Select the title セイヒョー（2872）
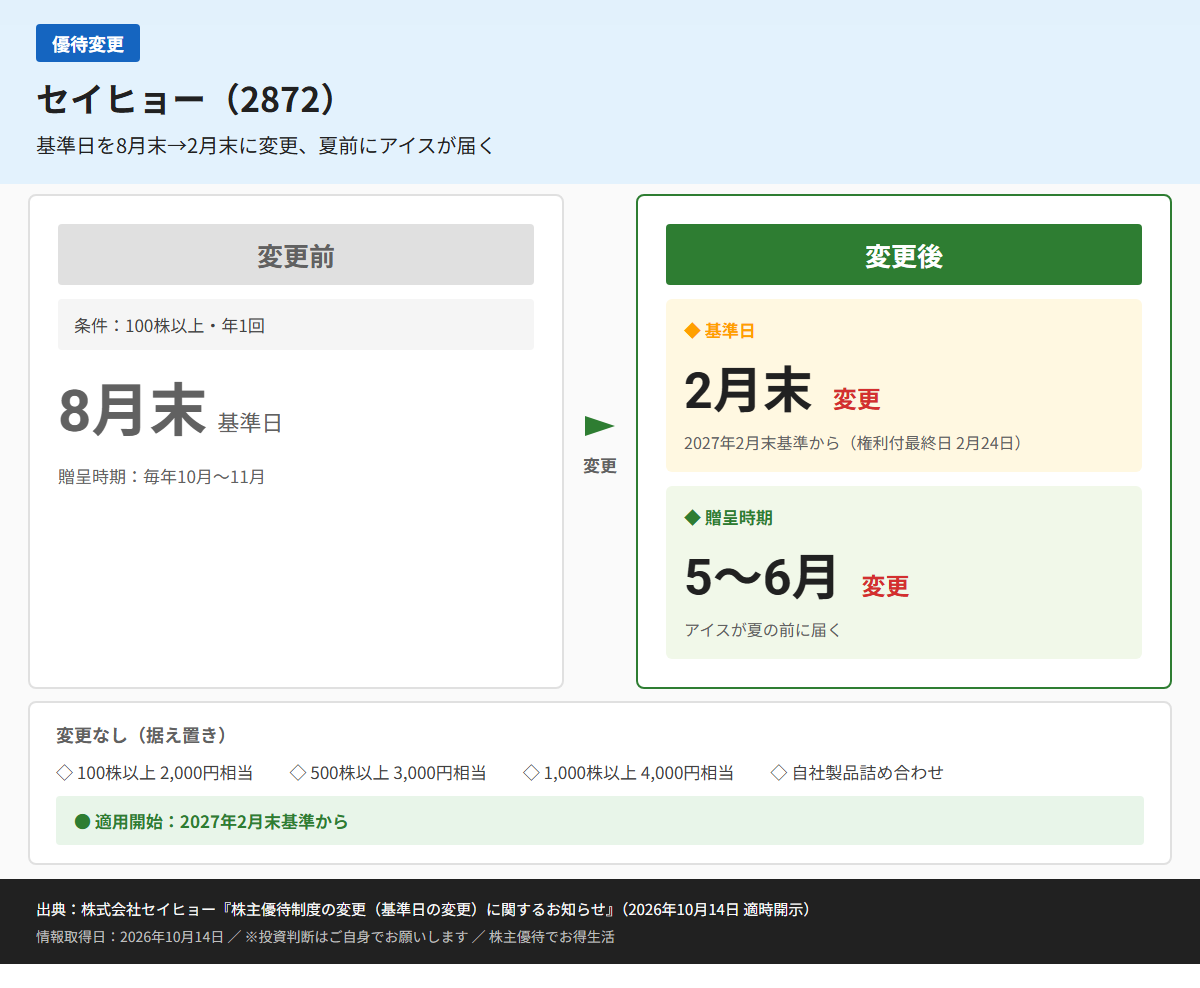Image resolution: width=1200 pixels, height=988 pixels. (190, 99)
